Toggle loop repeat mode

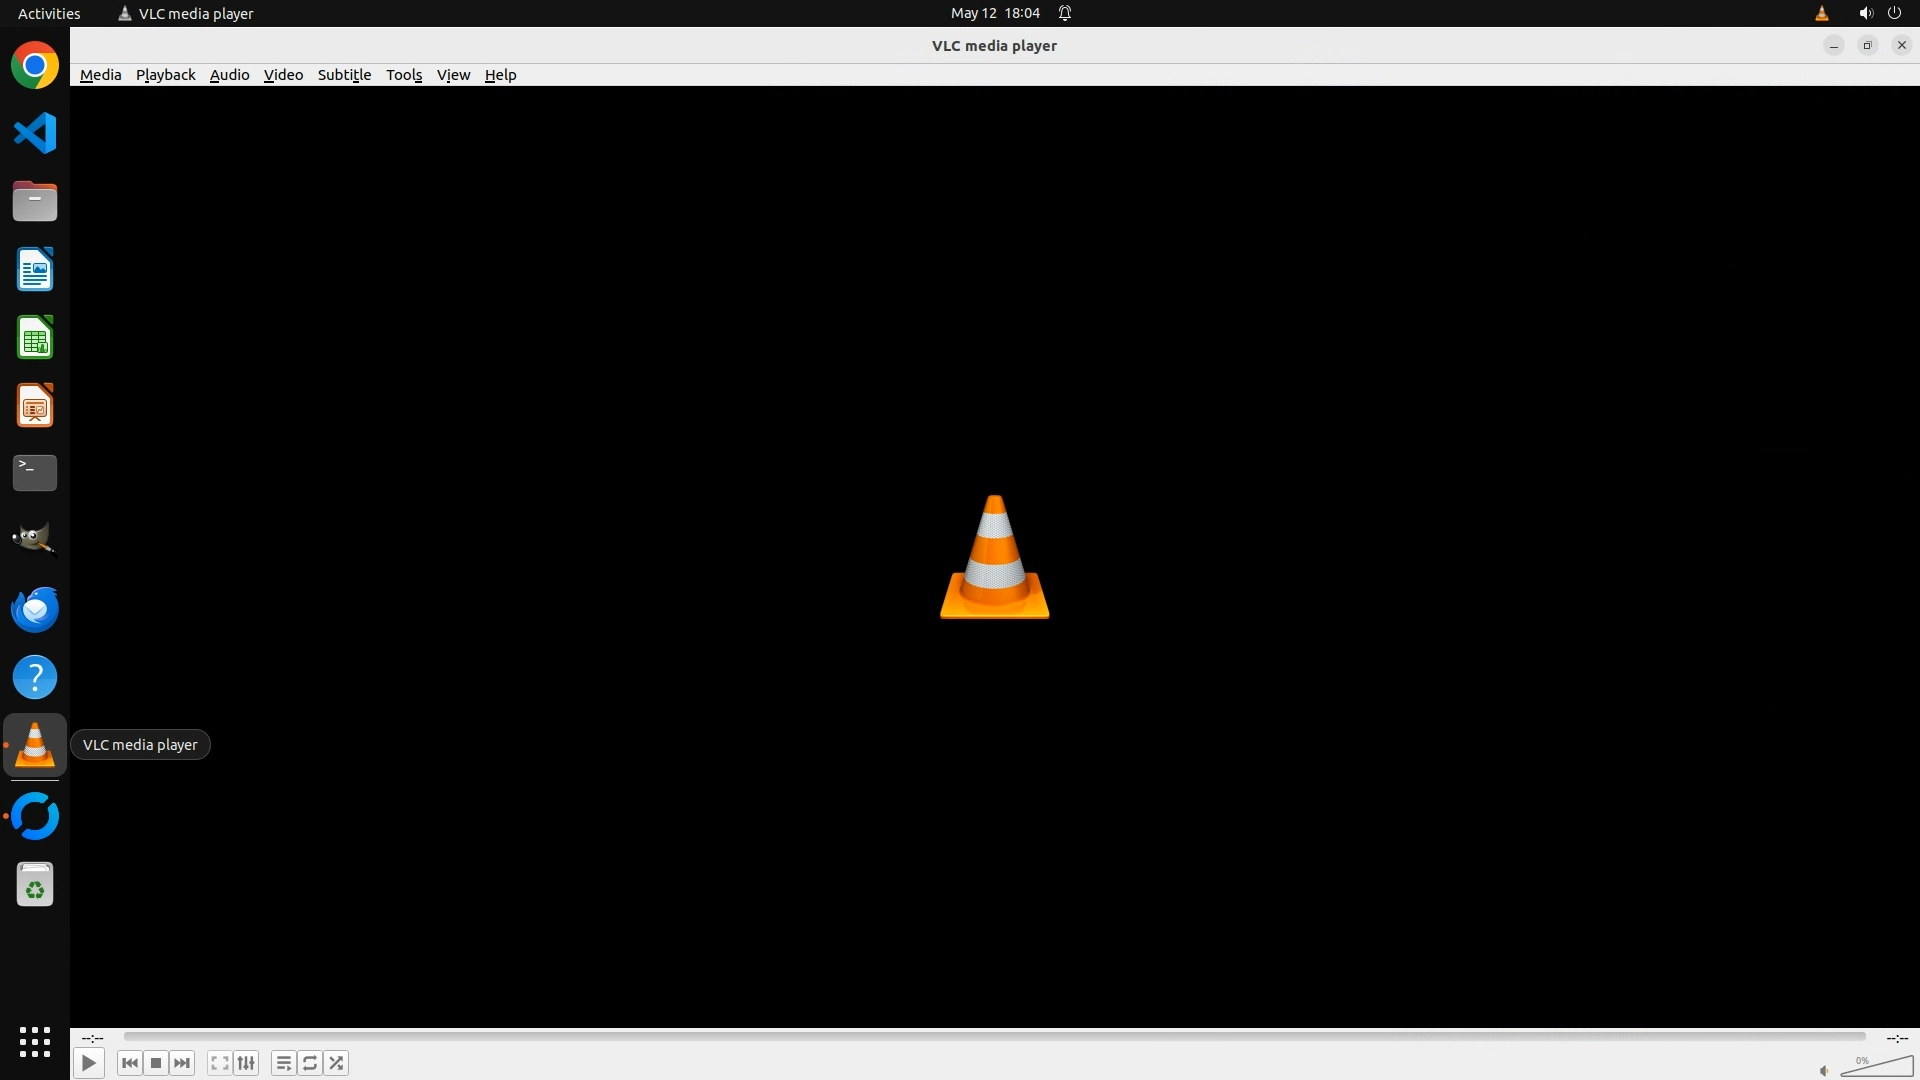(x=310, y=1063)
